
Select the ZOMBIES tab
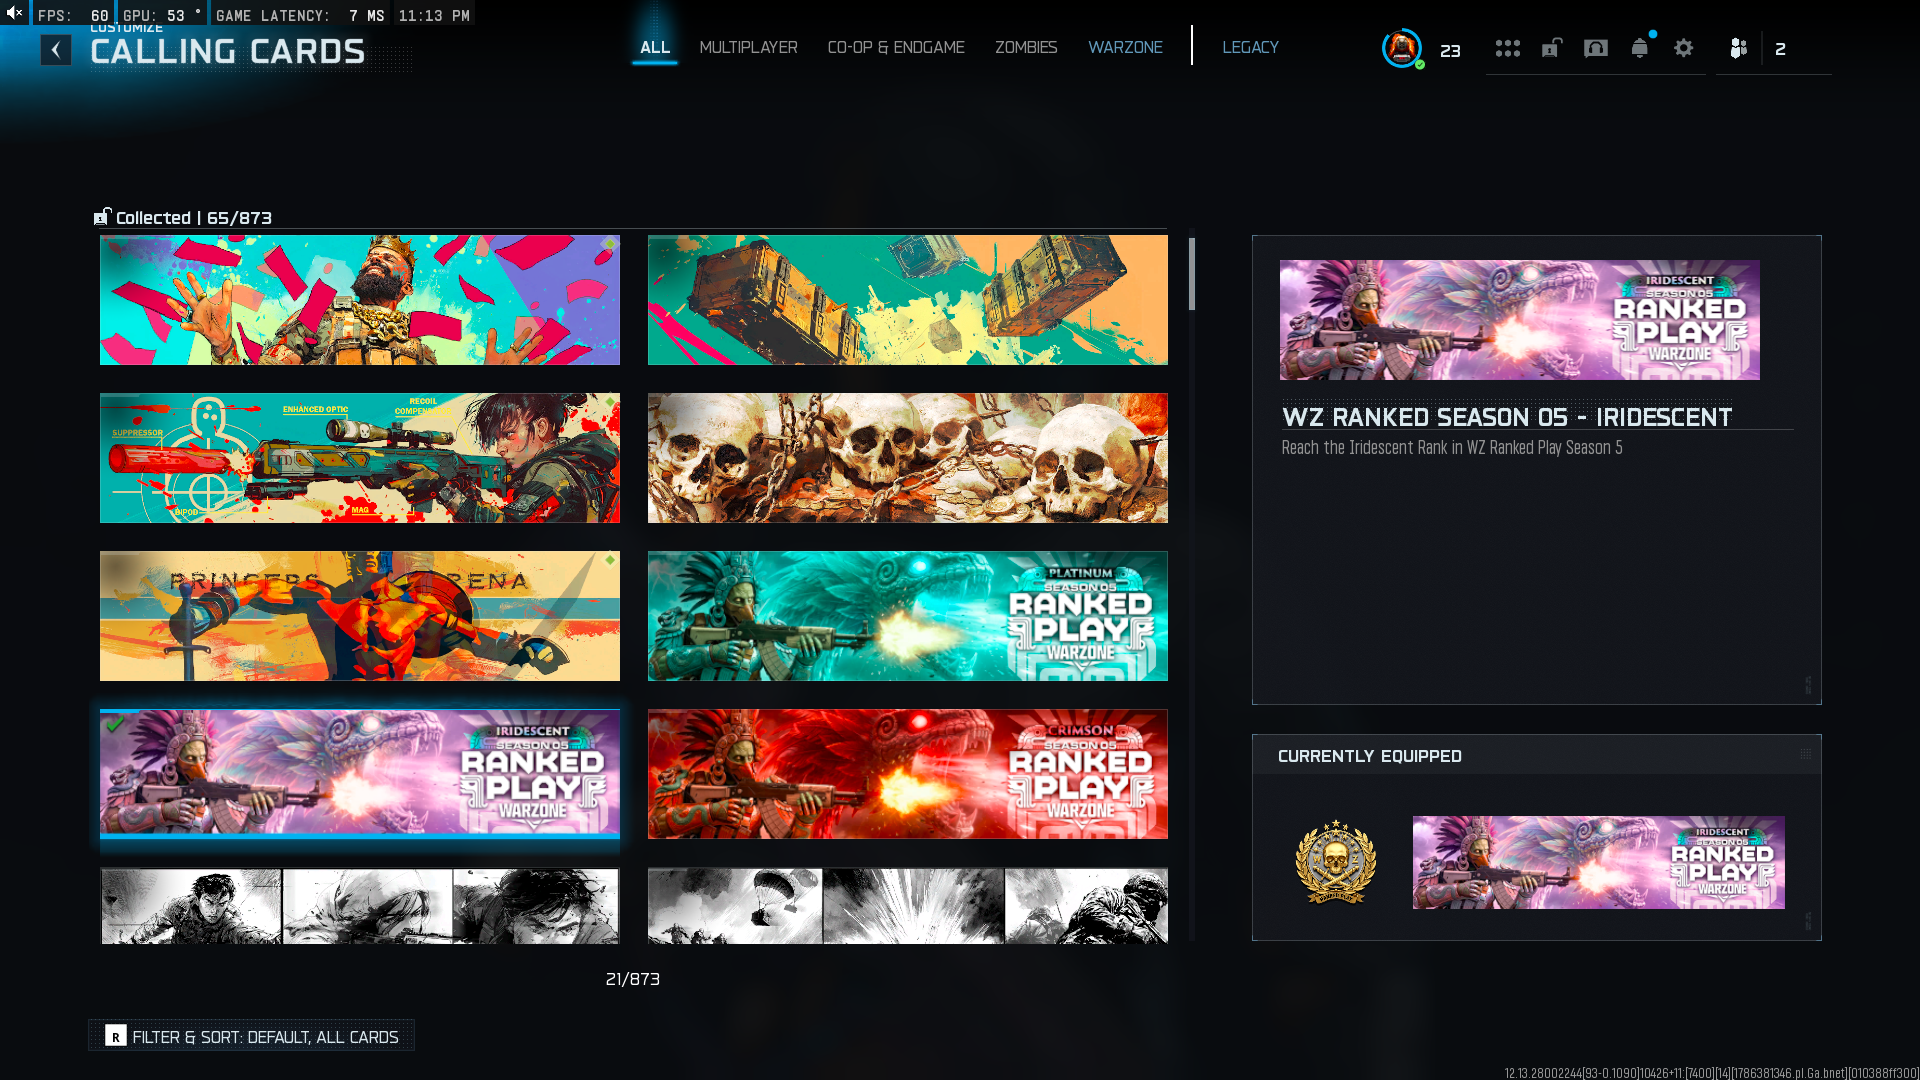click(x=1026, y=47)
